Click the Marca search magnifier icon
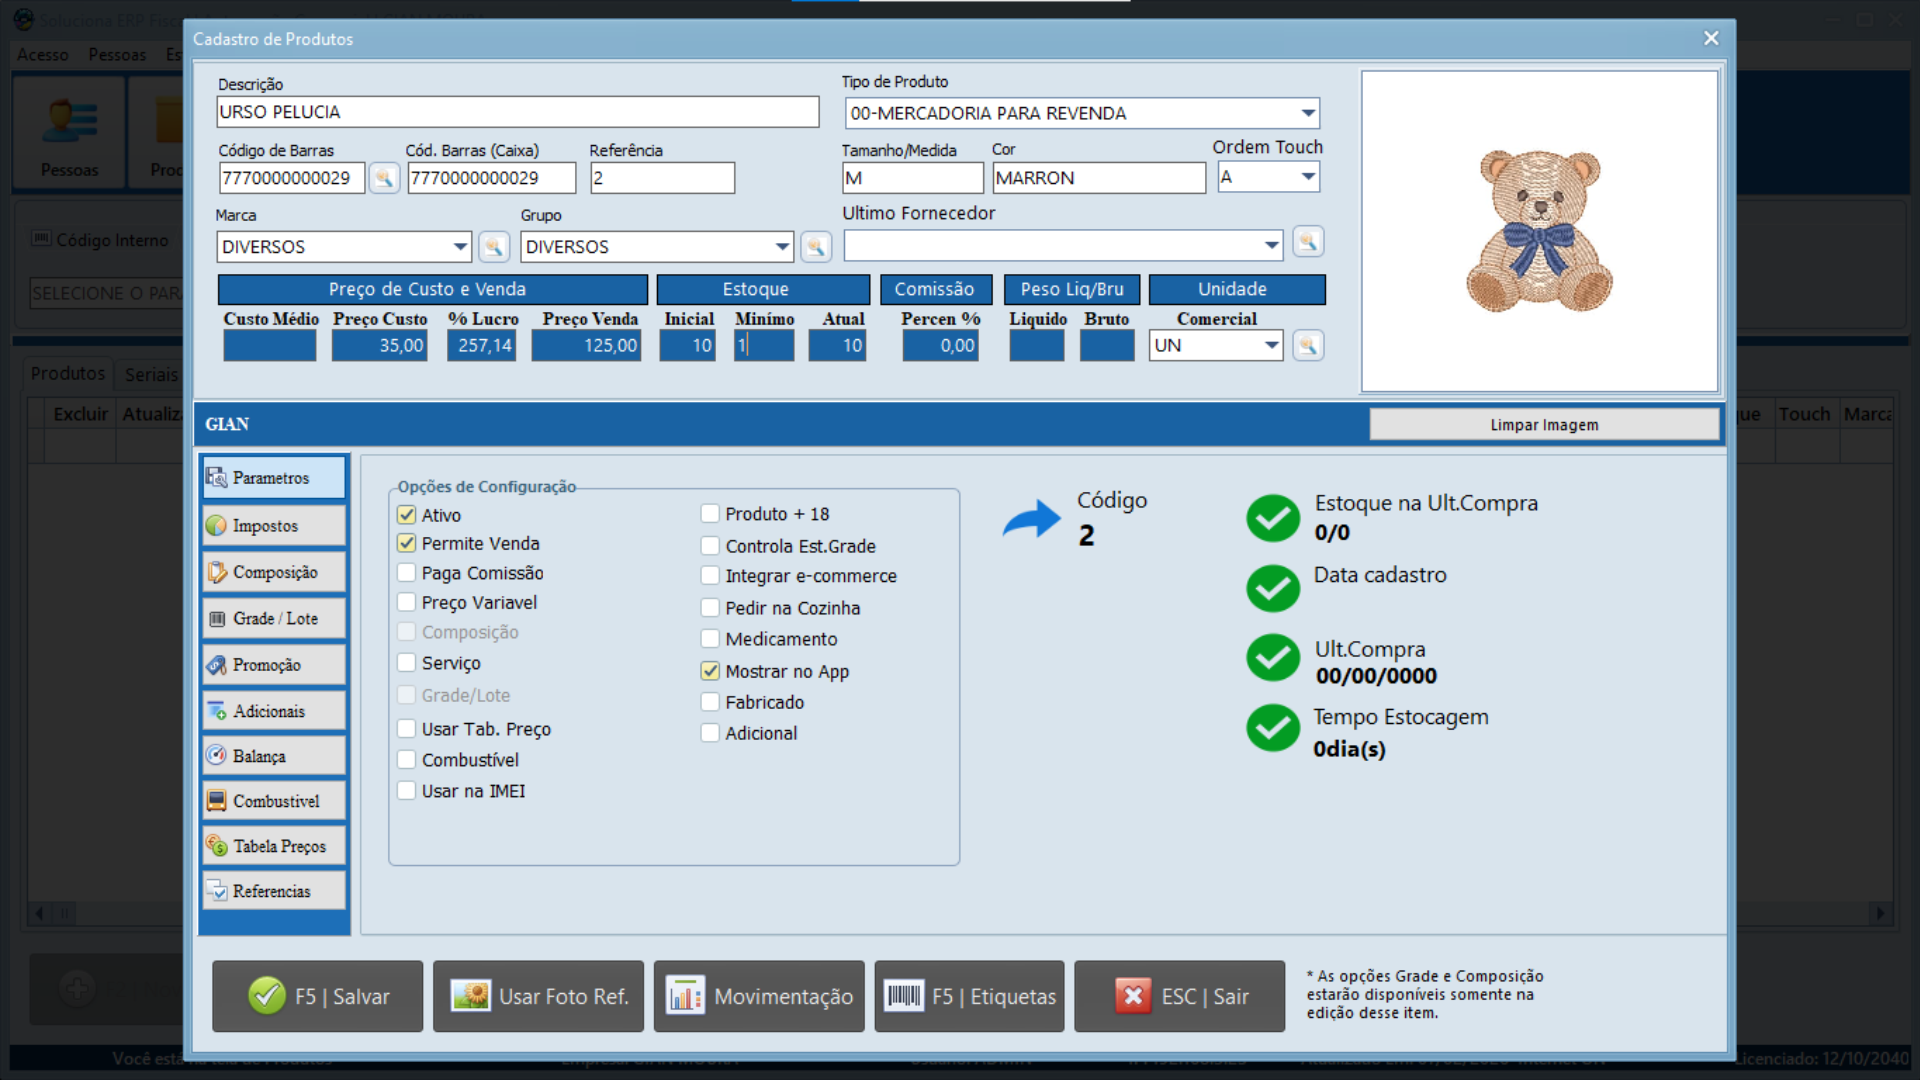Image resolution: width=1920 pixels, height=1080 pixels. coord(494,246)
